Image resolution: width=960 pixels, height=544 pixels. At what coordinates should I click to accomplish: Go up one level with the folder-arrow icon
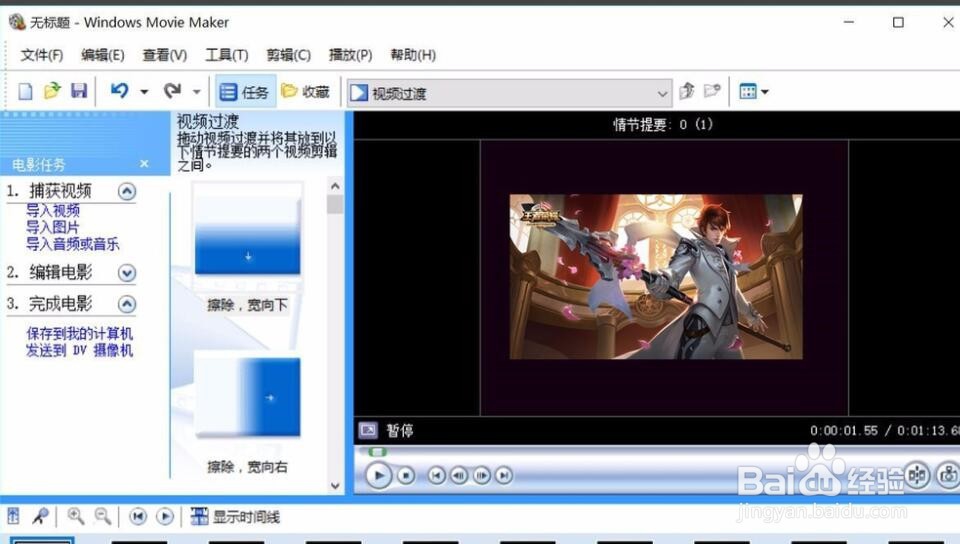686,91
